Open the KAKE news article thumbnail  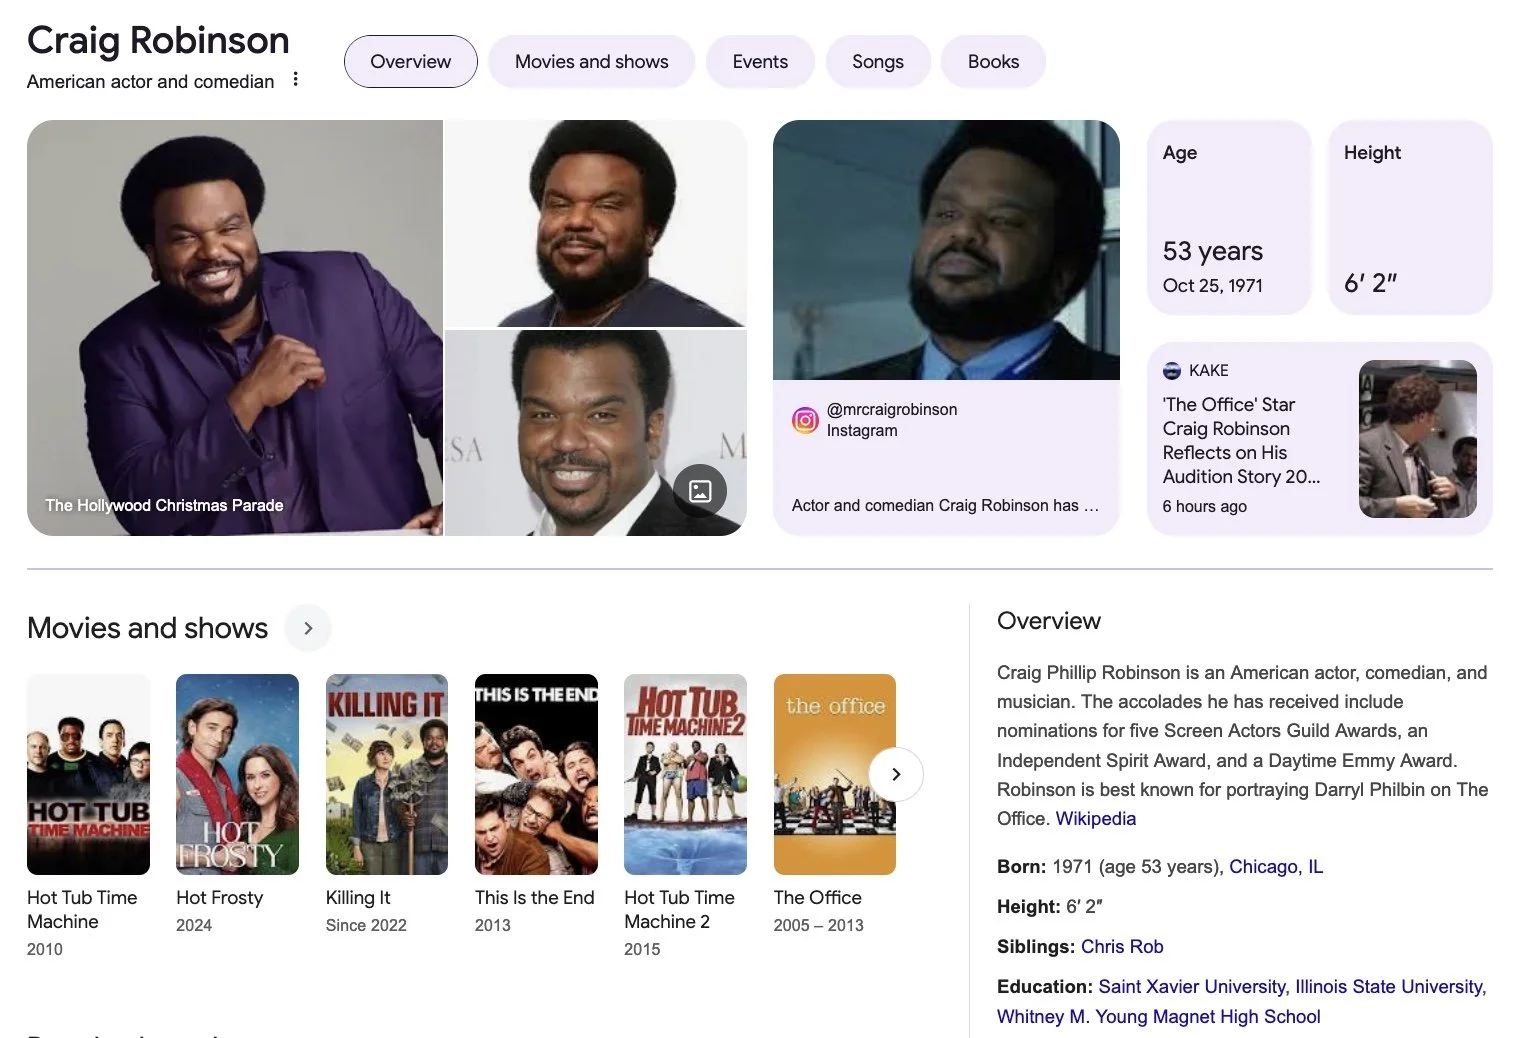pyautogui.click(x=1418, y=439)
